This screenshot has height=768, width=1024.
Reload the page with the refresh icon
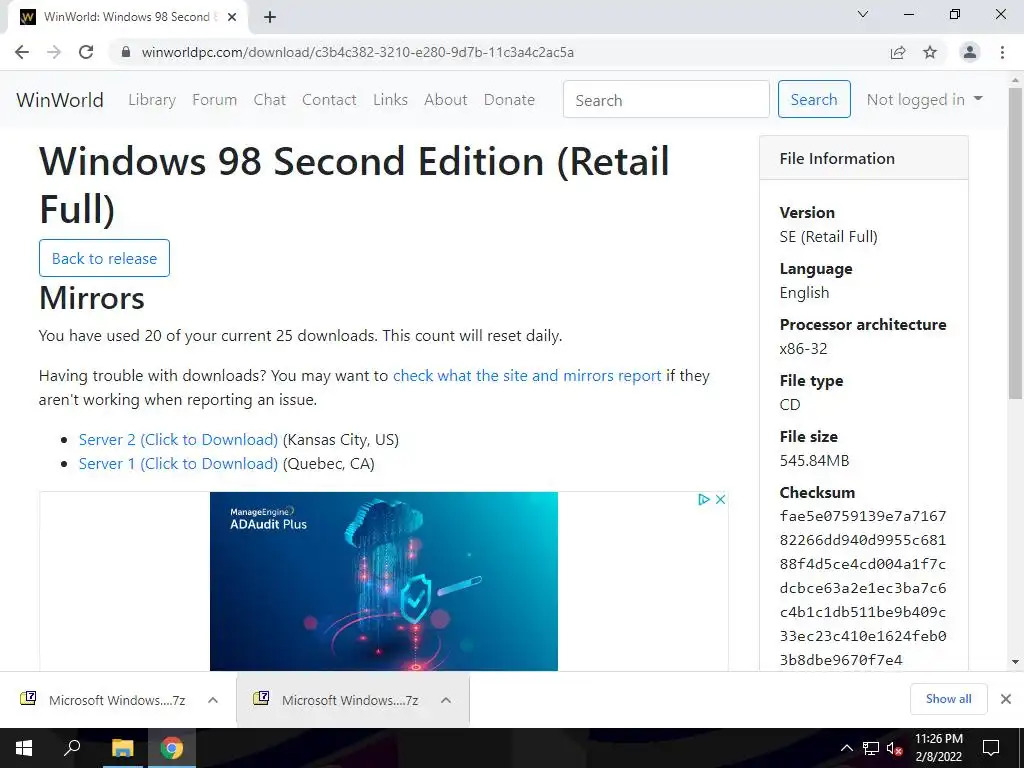[x=86, y=52]
